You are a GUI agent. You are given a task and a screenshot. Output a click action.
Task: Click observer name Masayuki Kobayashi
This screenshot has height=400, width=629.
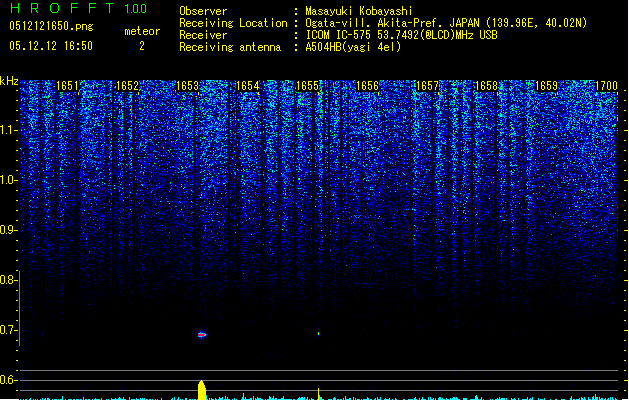(x=359, y=11)
